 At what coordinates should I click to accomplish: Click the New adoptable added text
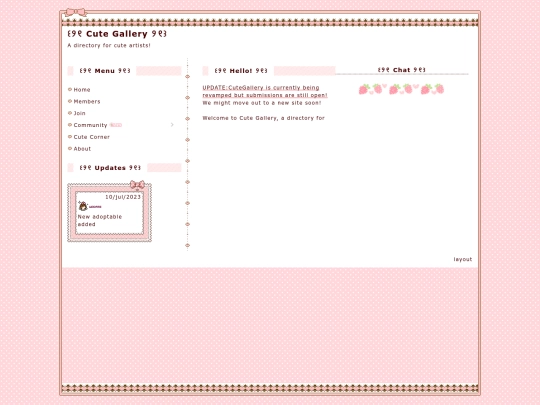pyautogui.click(x=100, y=220)
